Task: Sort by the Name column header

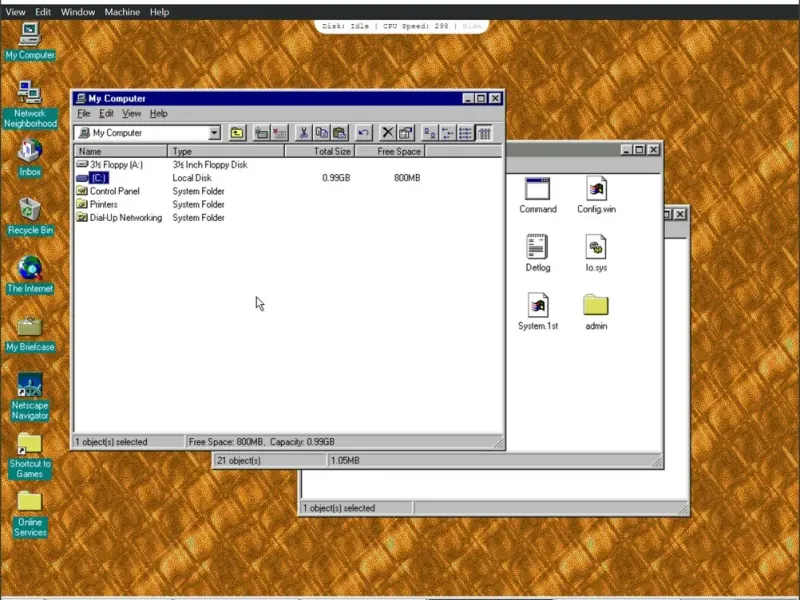Action: click(x=121, y=152)
